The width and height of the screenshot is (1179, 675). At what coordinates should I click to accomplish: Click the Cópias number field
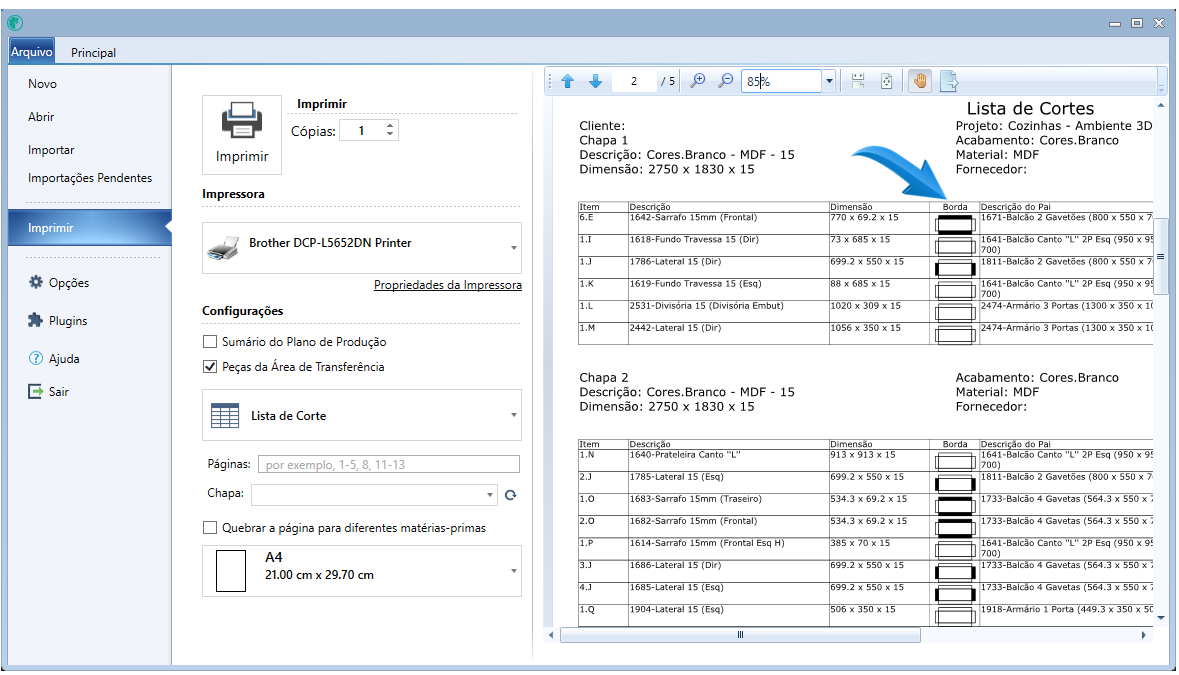tap(362, 131)
